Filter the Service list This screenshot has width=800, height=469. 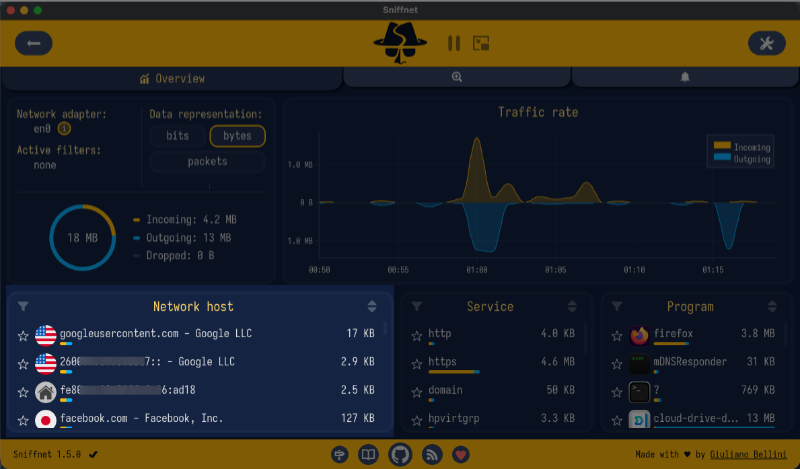(417, 306)
